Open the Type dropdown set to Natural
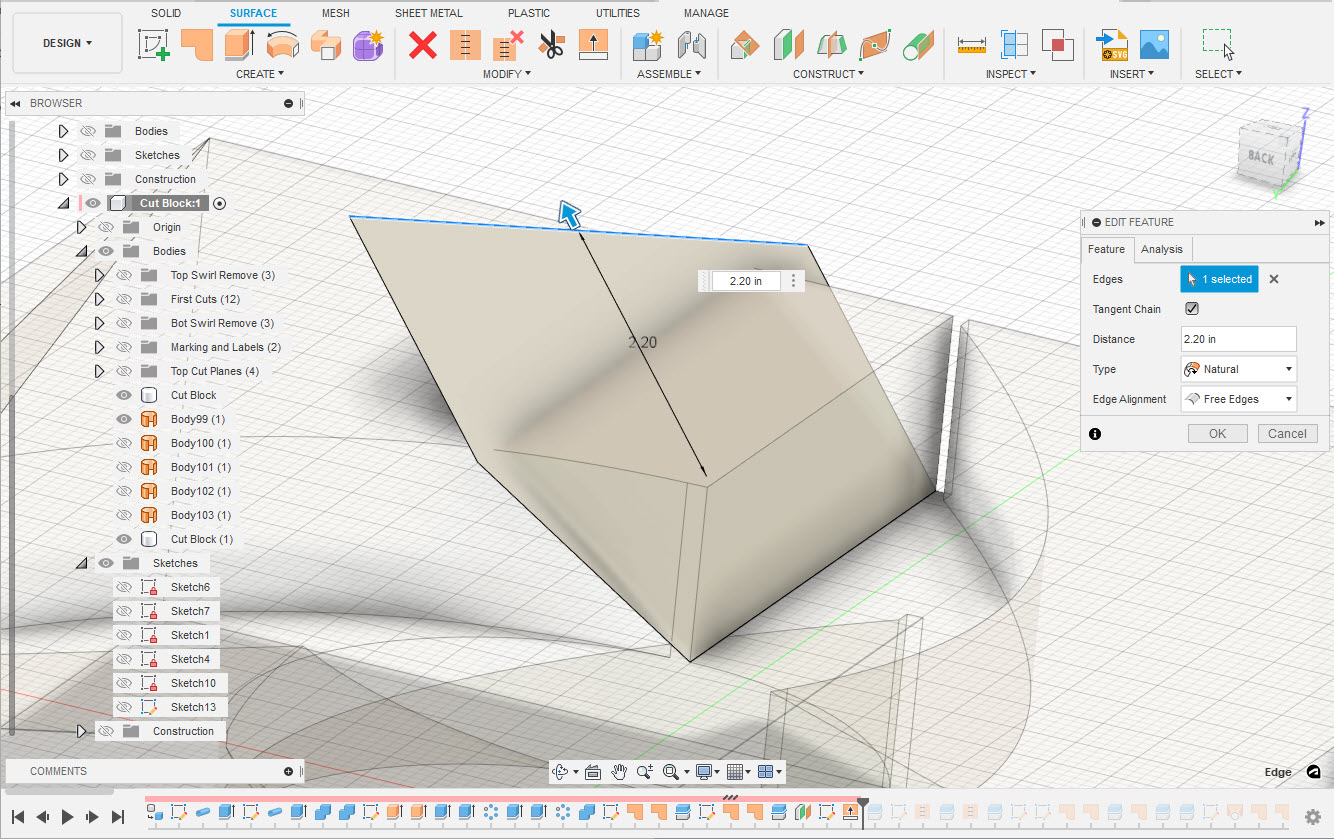The width and height of the screenshot is (1334, 839). [x=1238, y=369]
